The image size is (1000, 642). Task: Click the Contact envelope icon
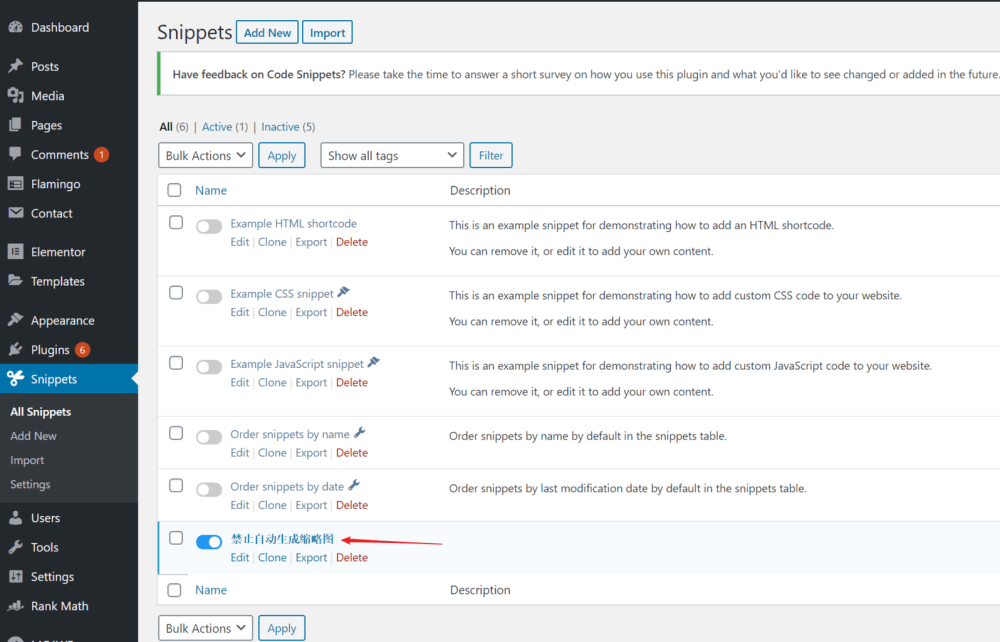(x=15, y=213)
